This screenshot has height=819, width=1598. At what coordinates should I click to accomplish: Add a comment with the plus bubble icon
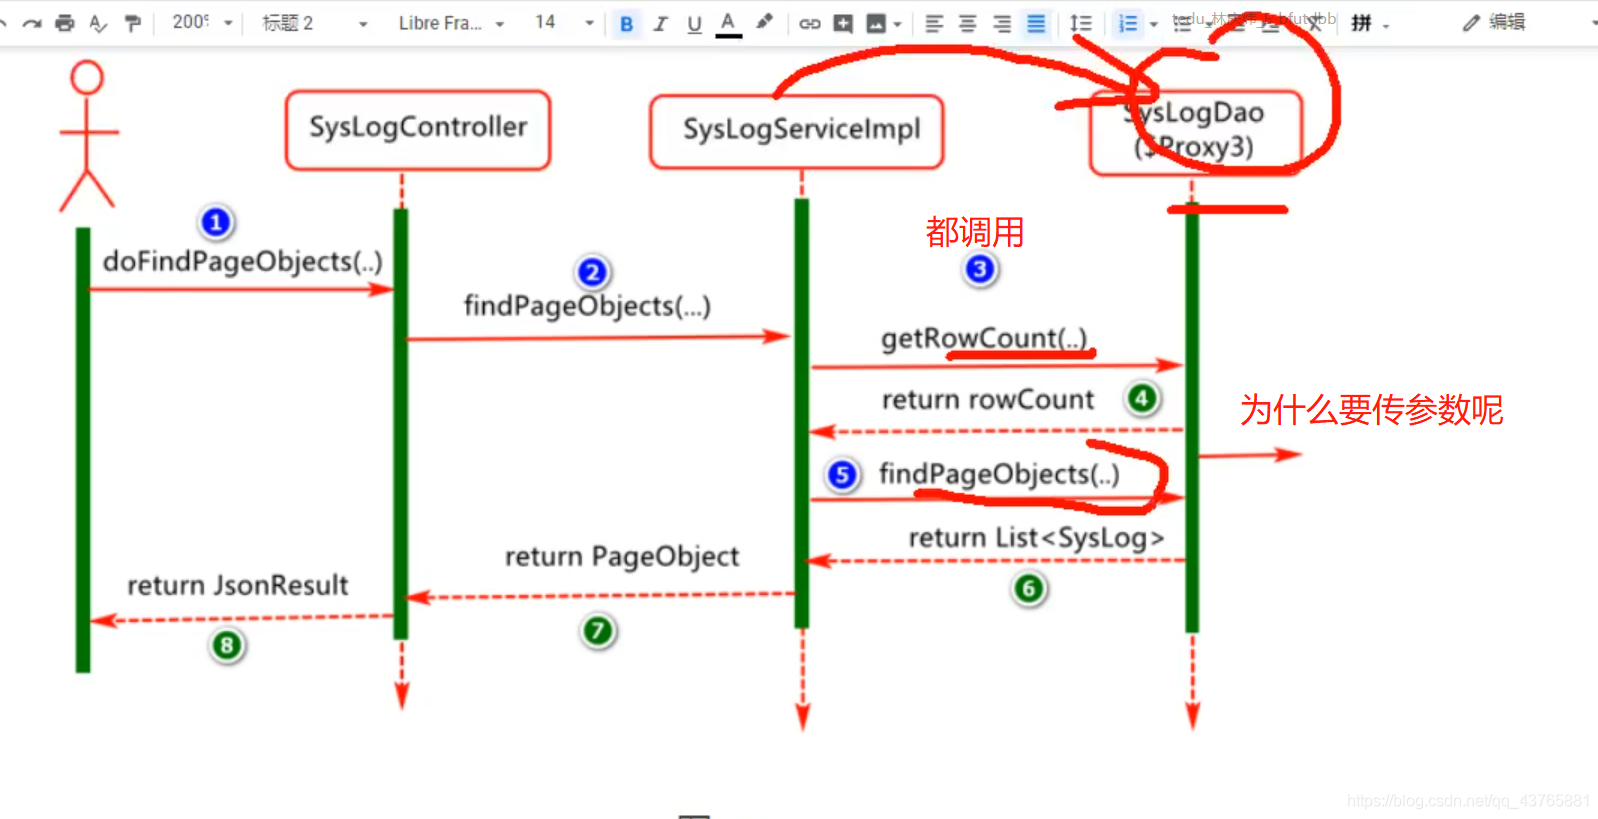pyautogui.click(x=843, y=23)
